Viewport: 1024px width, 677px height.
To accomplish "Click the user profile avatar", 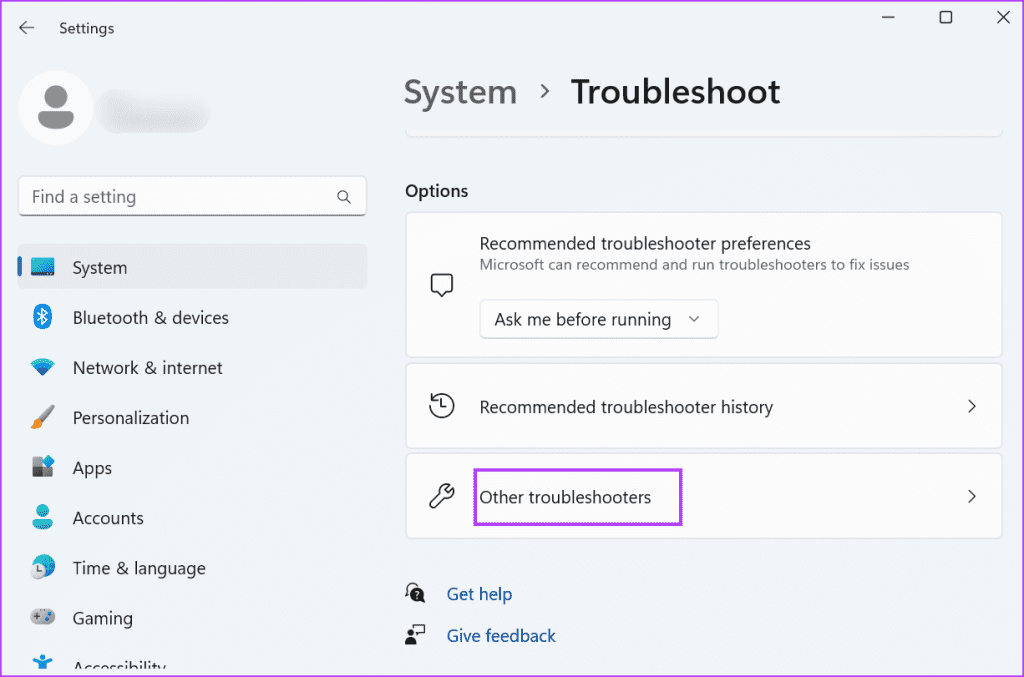I will pyautogui.click(x=56, y=108).
